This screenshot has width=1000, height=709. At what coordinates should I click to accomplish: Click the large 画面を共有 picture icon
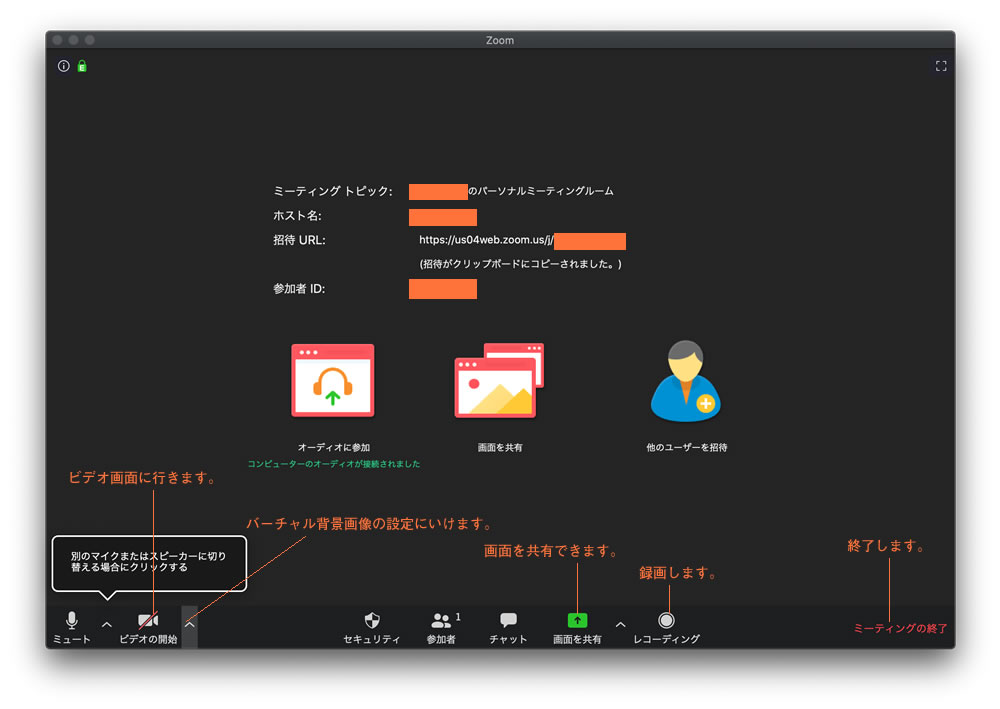[x=499, y=381]
